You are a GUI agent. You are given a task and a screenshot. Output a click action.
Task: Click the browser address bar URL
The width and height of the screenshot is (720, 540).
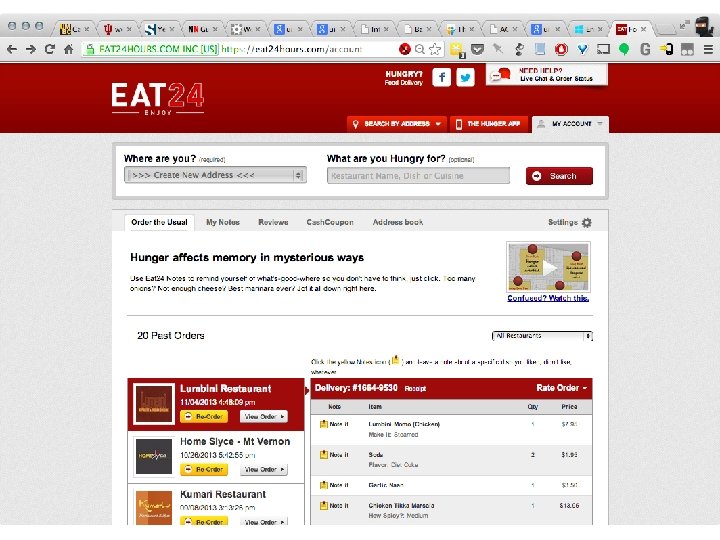[292, 49]
